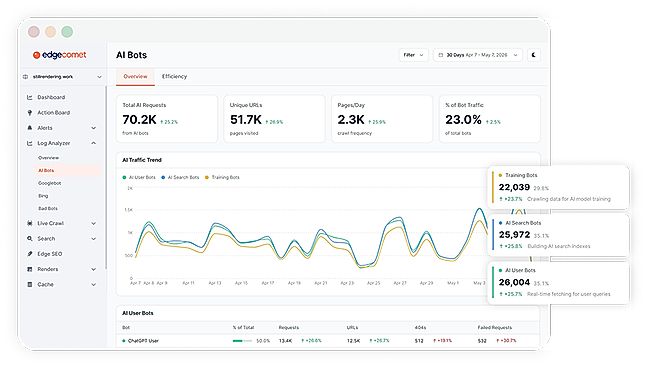Screen dimensions: 647x368
Task: Open the Bad Bots submenu item
Action: (48, 208)
